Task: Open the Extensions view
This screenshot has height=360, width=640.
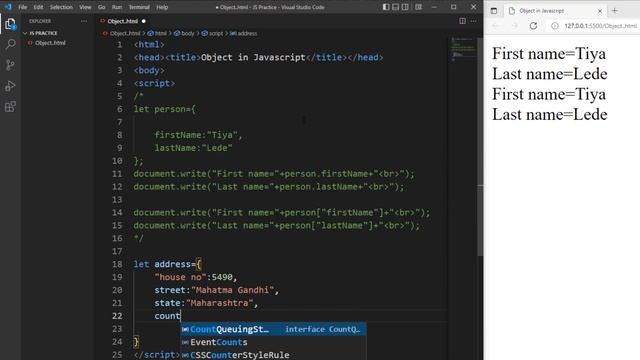Action: [10, 107]
